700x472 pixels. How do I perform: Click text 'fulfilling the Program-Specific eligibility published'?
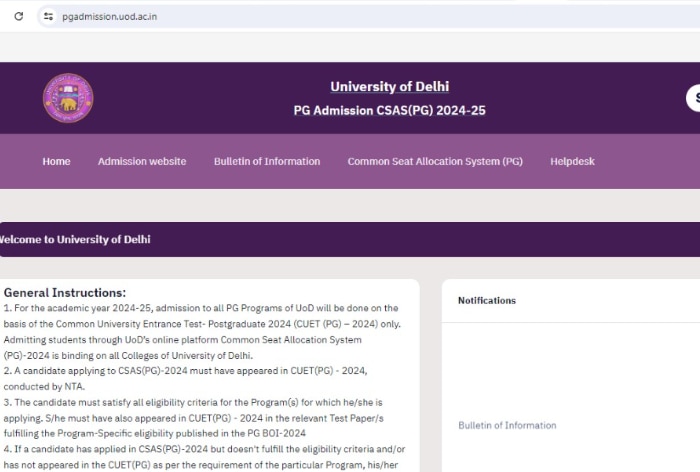click(x=154, y=434)
